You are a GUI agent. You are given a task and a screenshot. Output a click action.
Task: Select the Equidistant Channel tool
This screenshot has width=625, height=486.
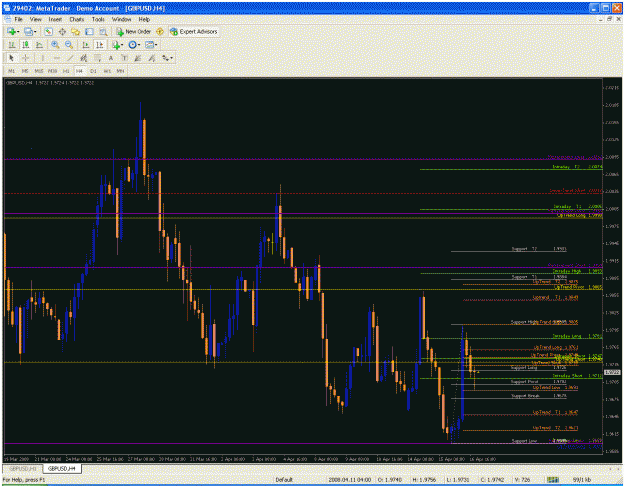(x=83, y=58)
